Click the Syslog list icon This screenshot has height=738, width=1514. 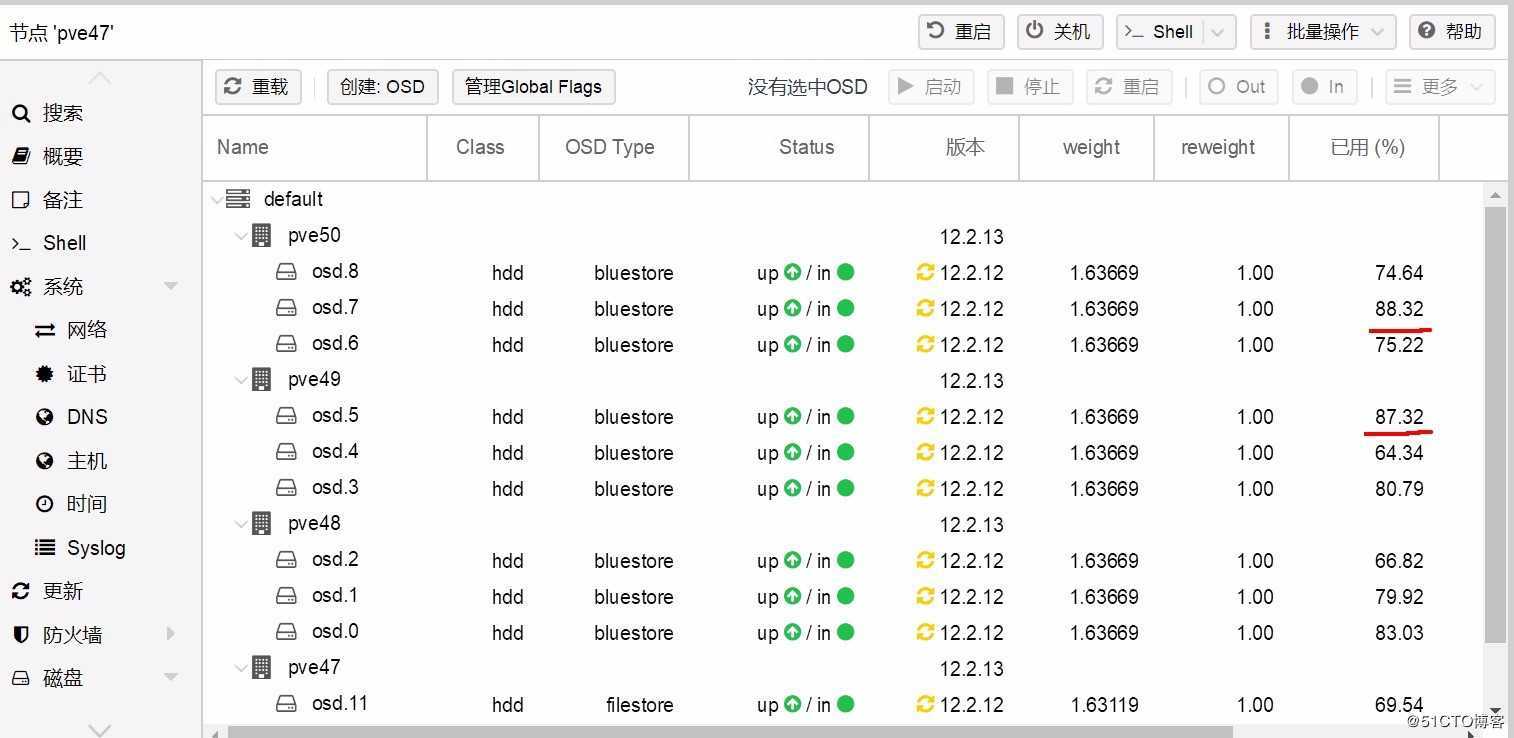[x=45, y=548]
